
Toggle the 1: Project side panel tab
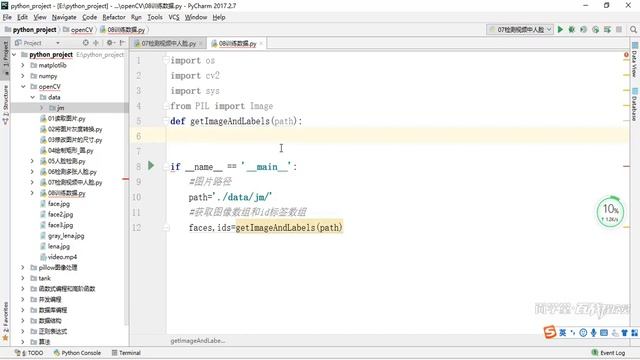[x=5, y=57]
